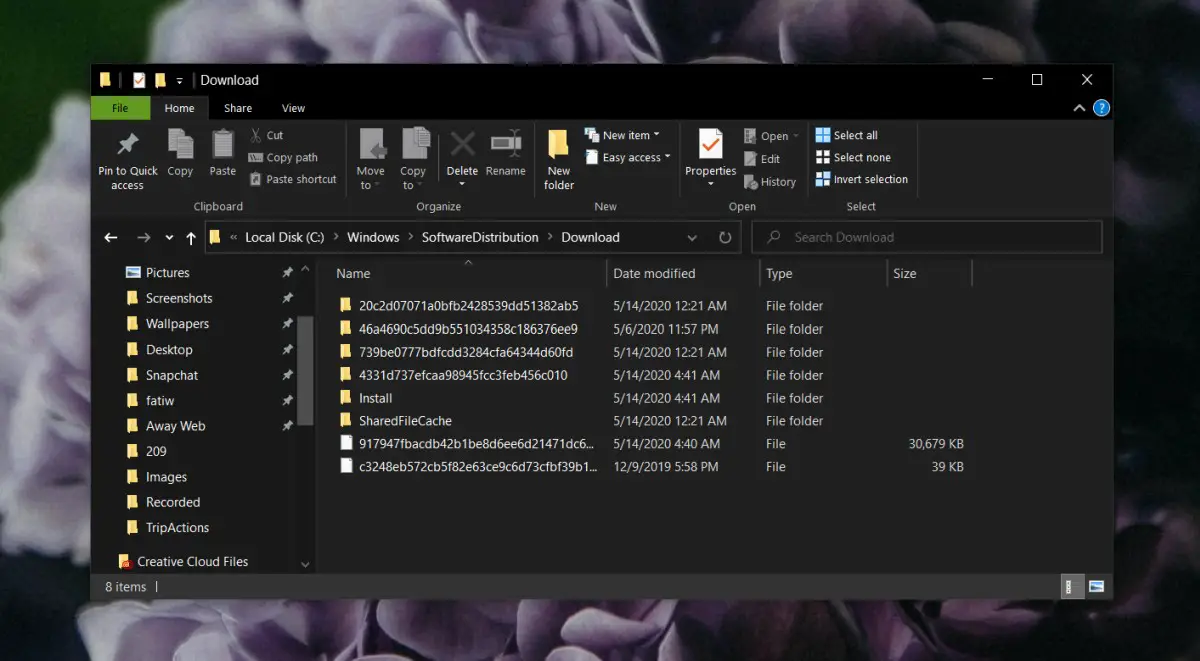
Task: Navigate up one folder level
Action: (x=190, y=238)
